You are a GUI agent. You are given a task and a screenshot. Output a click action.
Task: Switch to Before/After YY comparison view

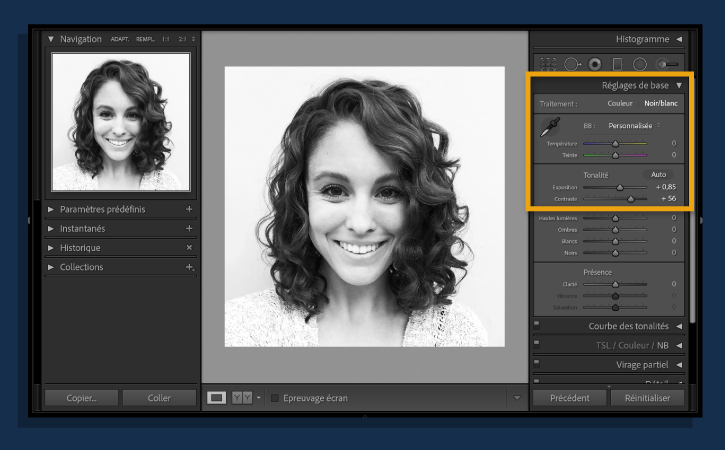pyautogui.click(x=242, y=398)
